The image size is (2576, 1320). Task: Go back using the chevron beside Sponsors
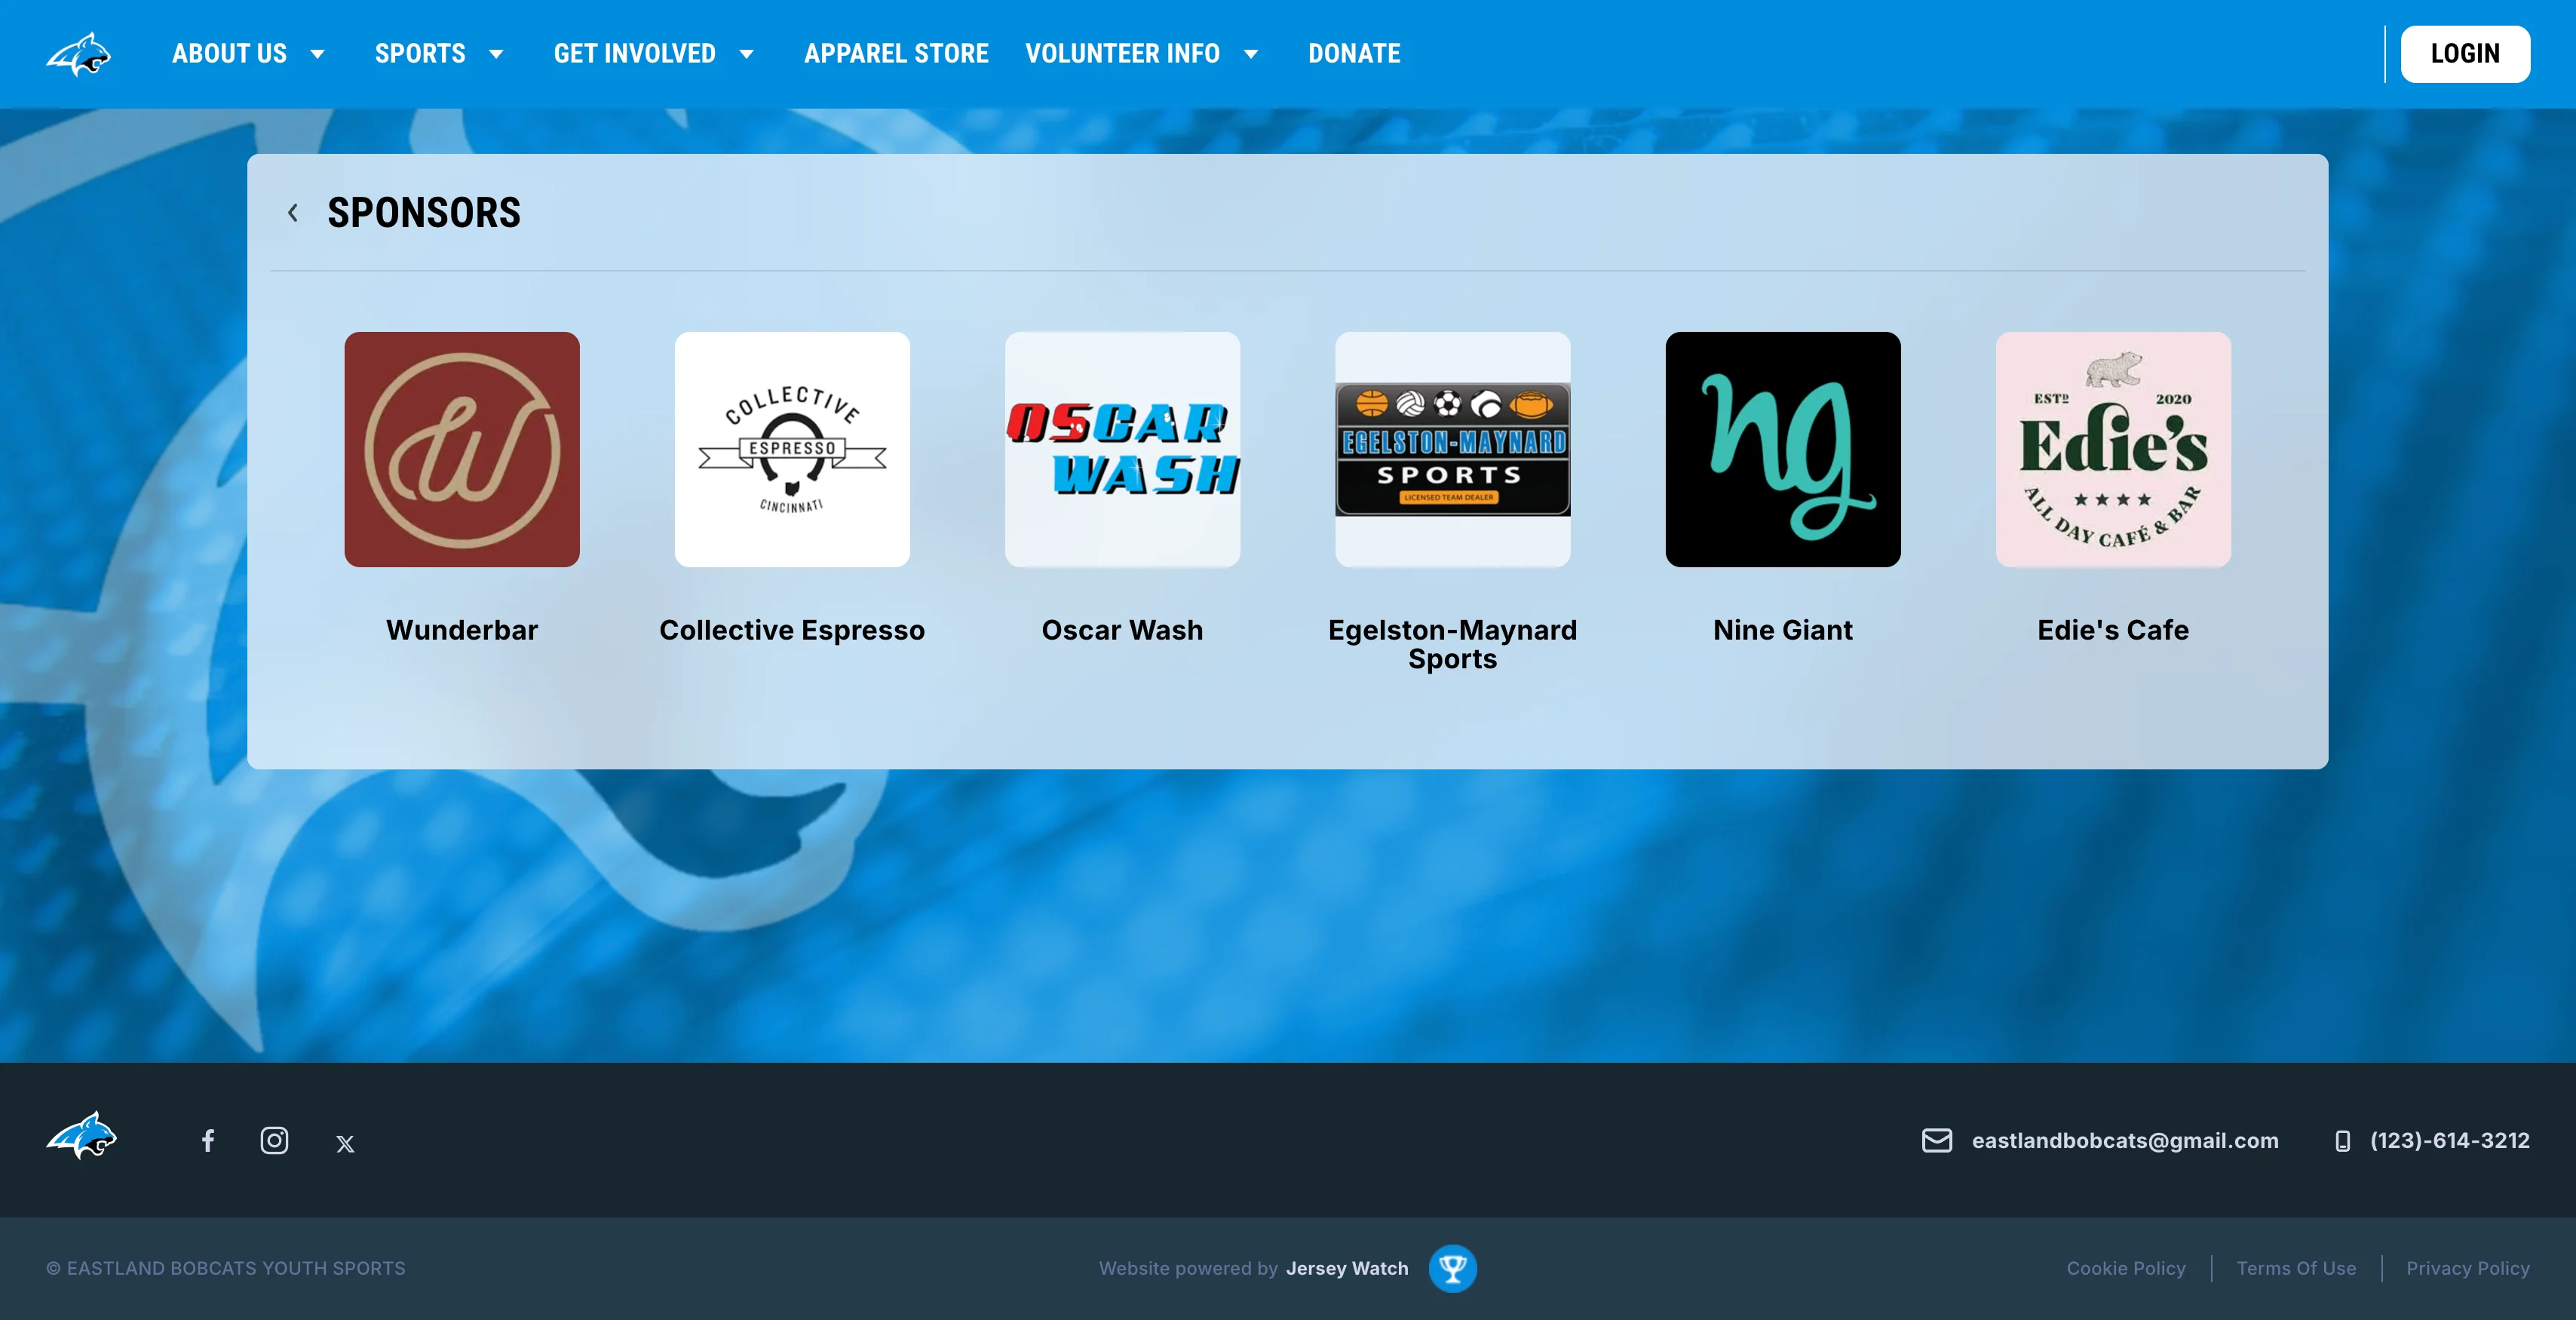pyautogui.click(x=293, y=213)
